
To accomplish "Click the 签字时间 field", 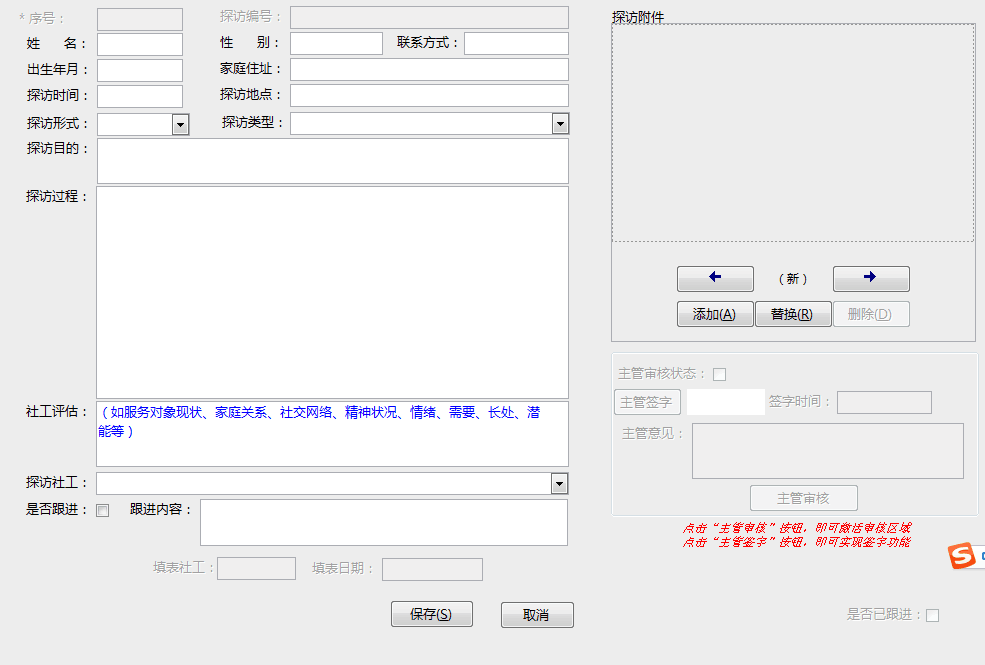I will click(884, 403).
